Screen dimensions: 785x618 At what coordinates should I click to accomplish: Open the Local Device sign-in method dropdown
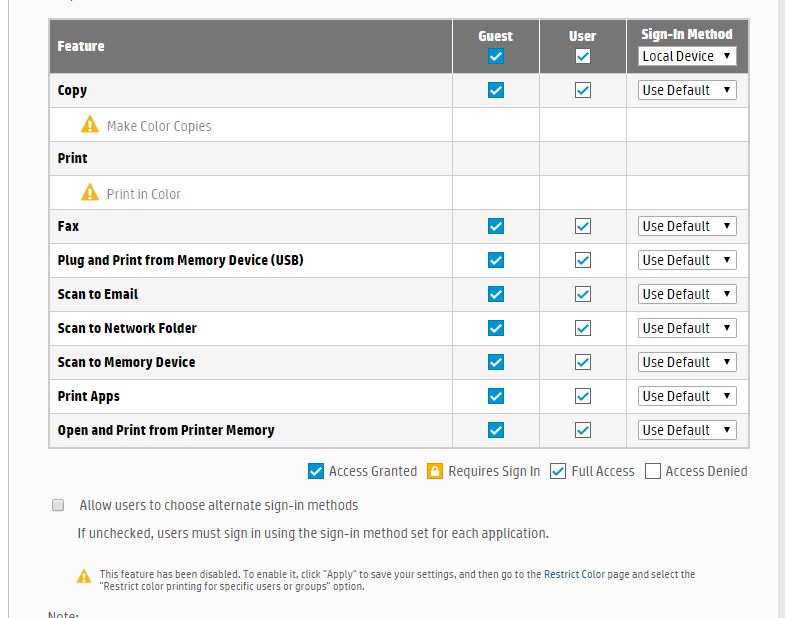pyautogui.click(x=687, y=56)
